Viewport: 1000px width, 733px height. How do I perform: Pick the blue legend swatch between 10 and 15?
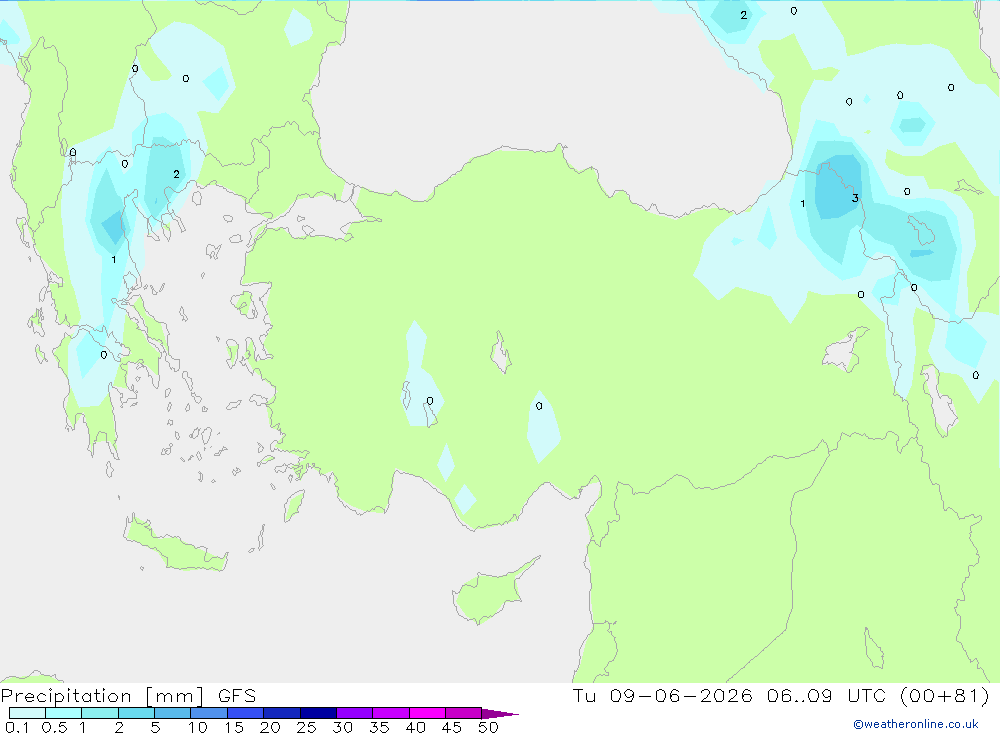click(x=209, y=713)
